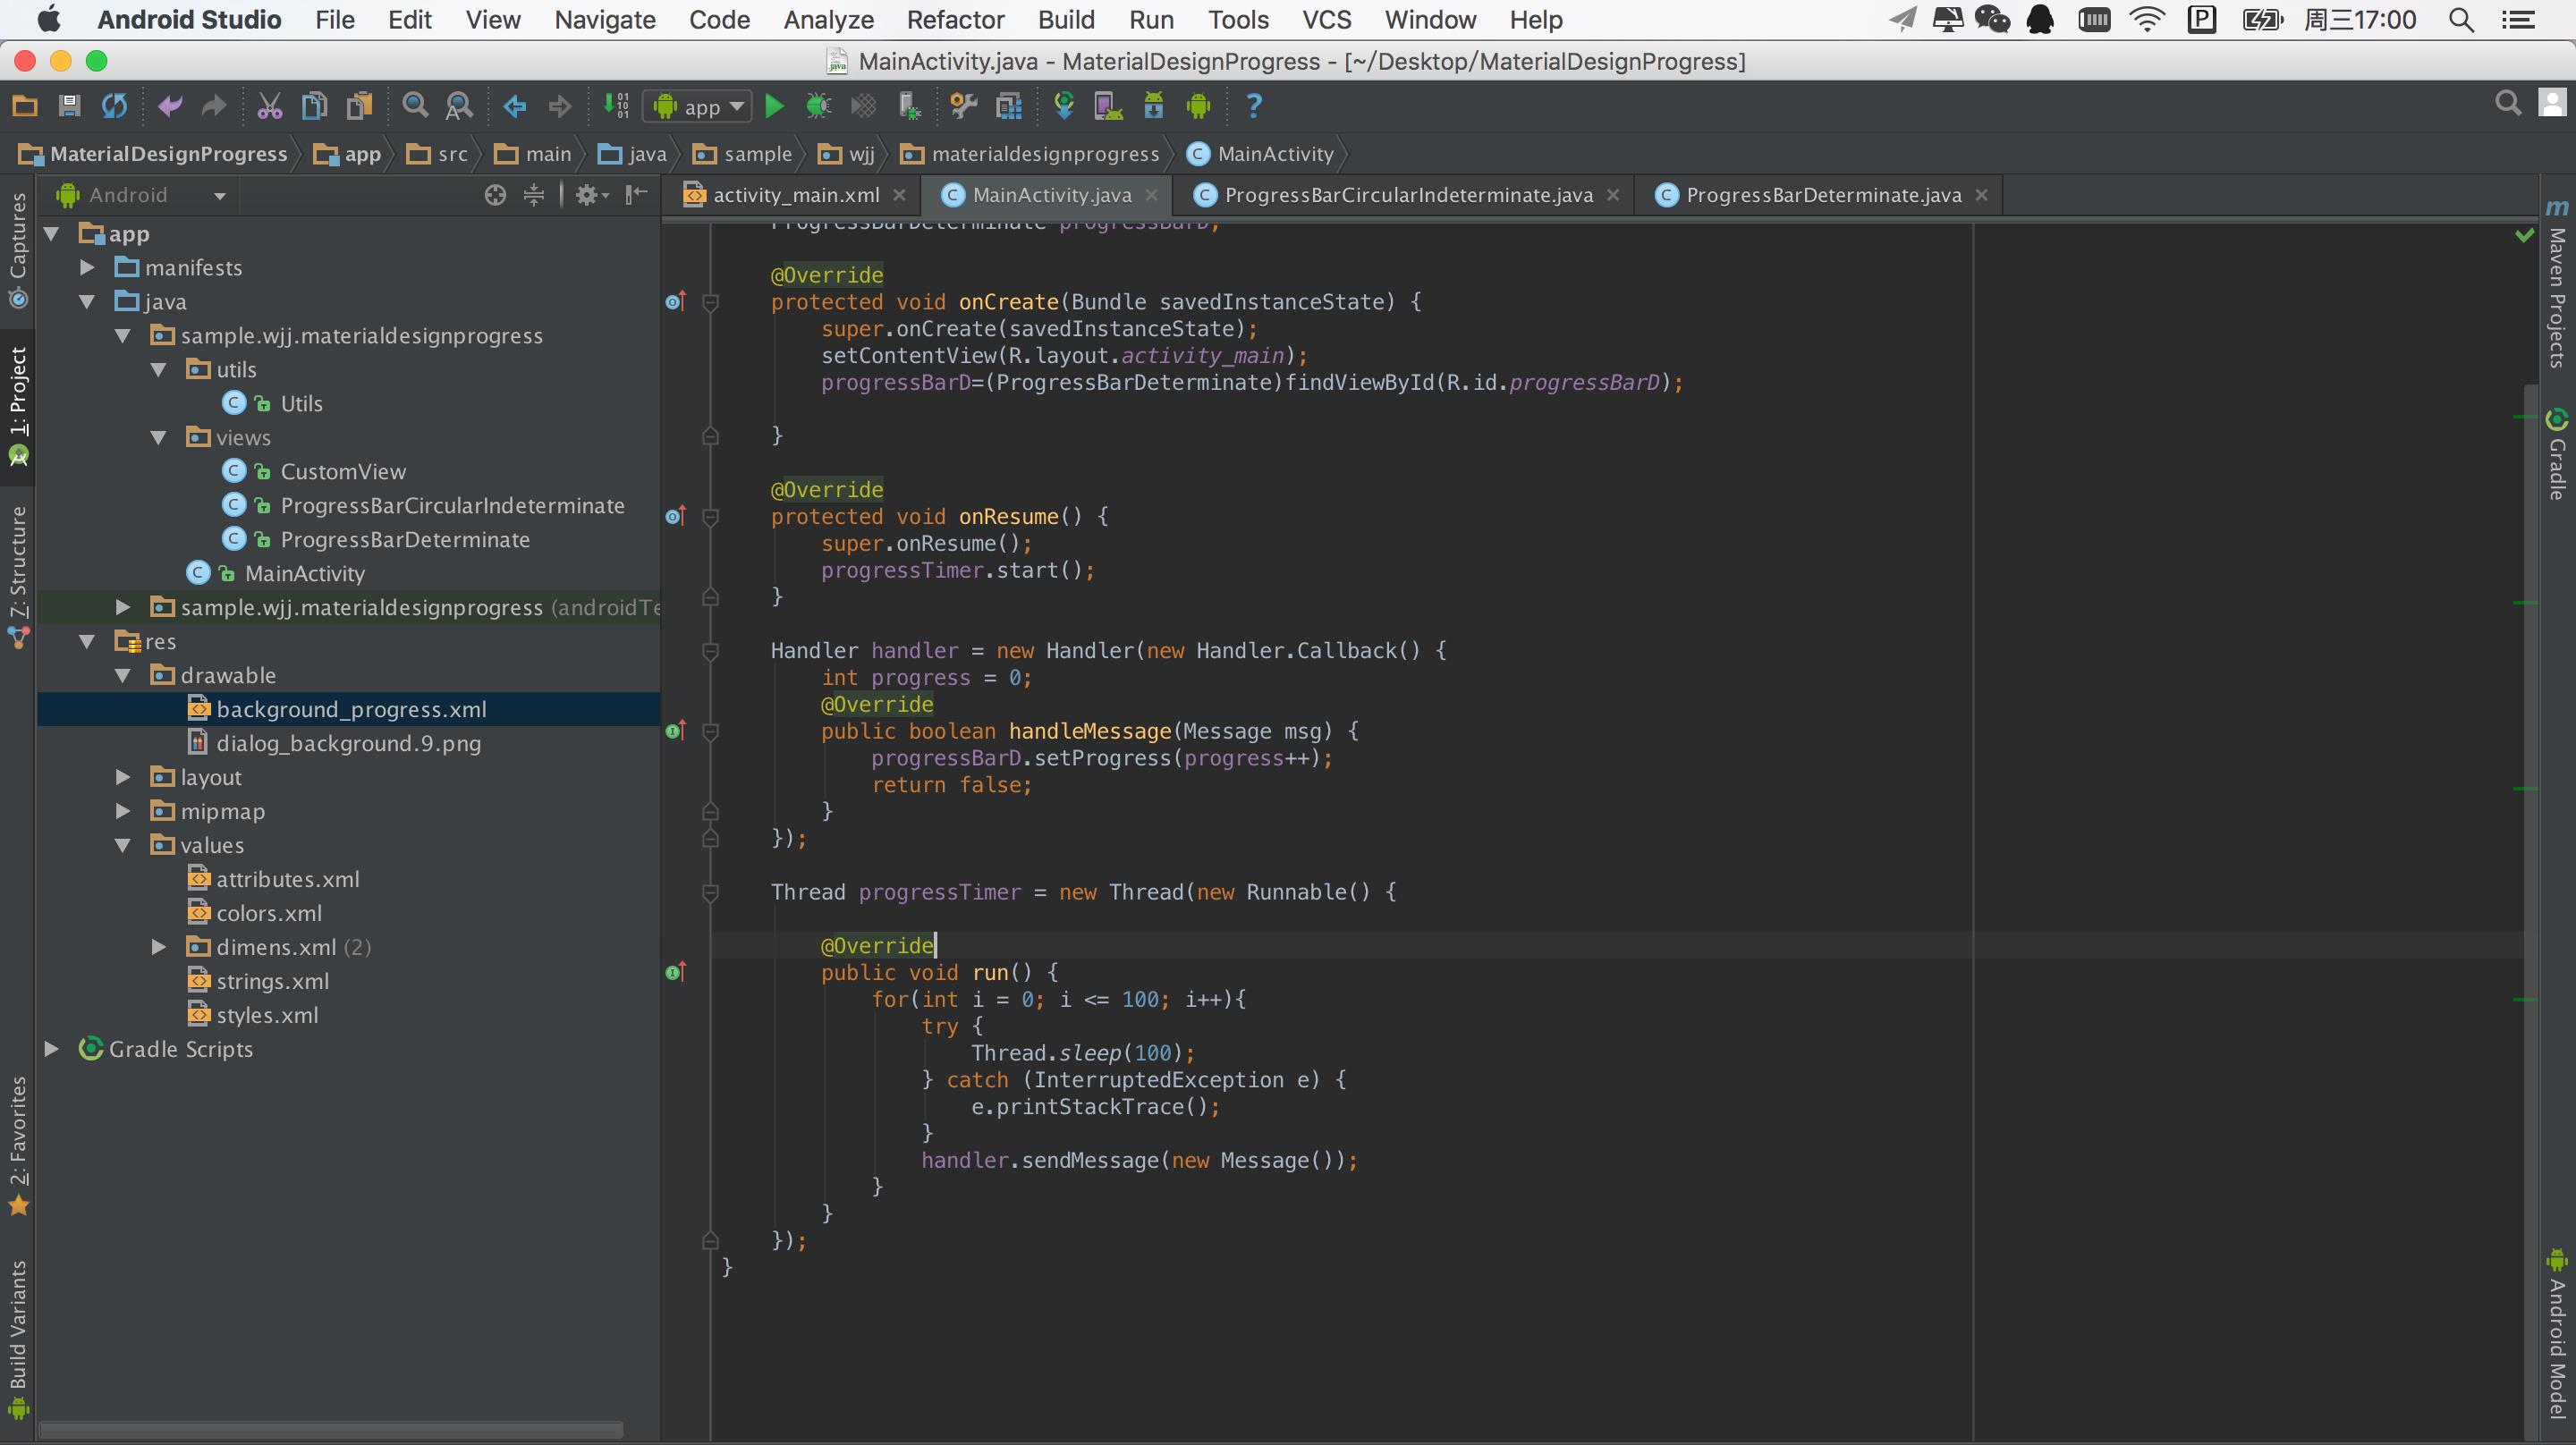Screen dimensions: 2576x1445
Task: Open the Refactor menu
Action: click(x=955, y=20)
